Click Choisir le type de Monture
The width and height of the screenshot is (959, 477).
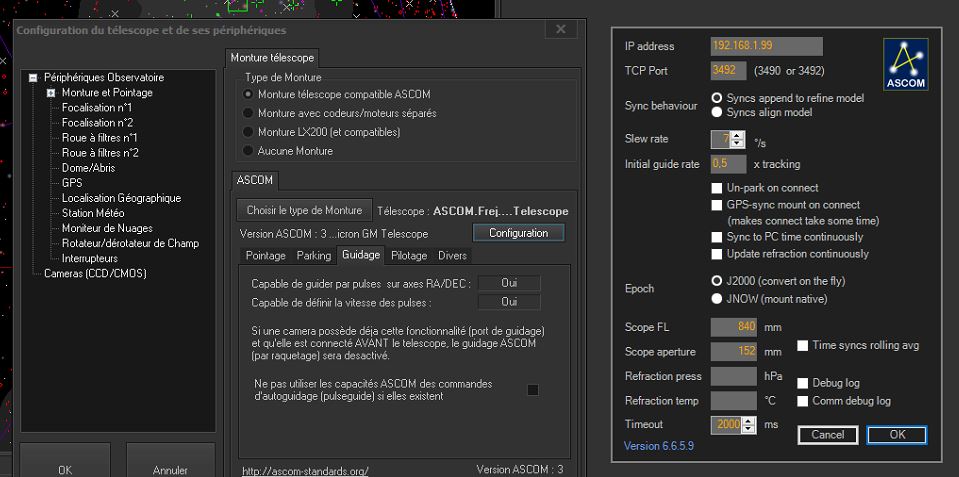pos(304,211)
